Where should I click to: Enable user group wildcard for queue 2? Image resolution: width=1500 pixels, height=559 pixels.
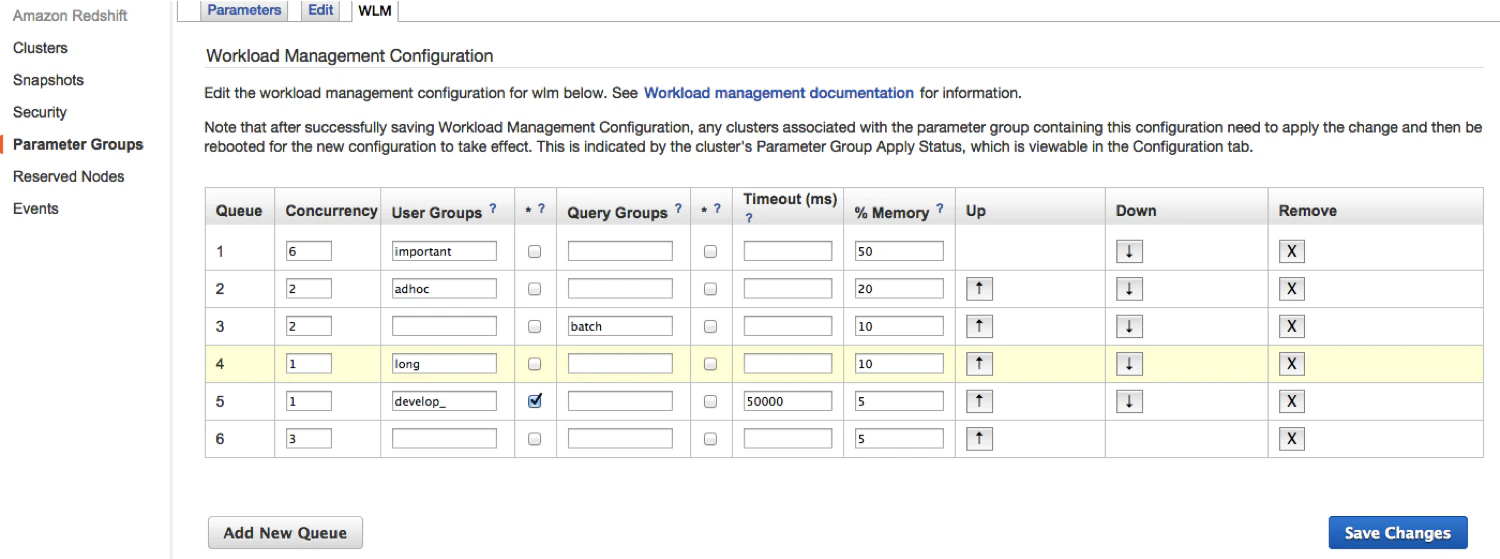coord(534,289)
